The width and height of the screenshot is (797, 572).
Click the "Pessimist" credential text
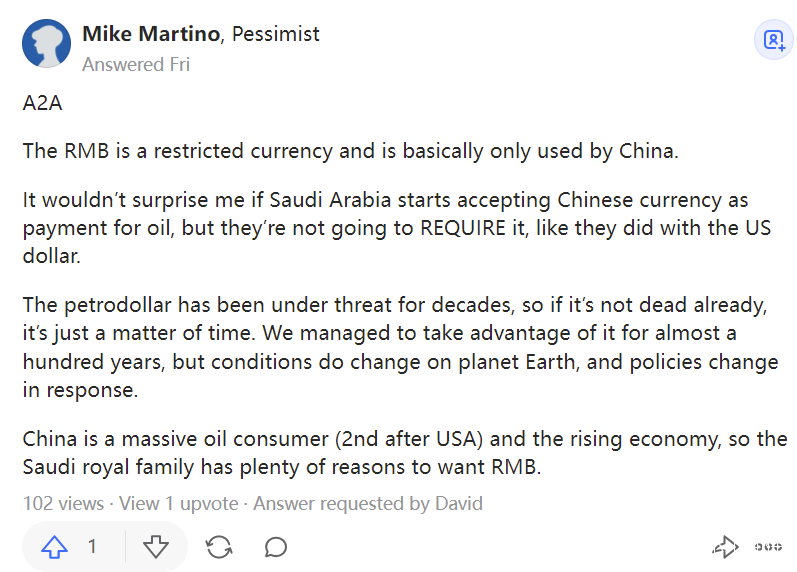coord(276,34)
